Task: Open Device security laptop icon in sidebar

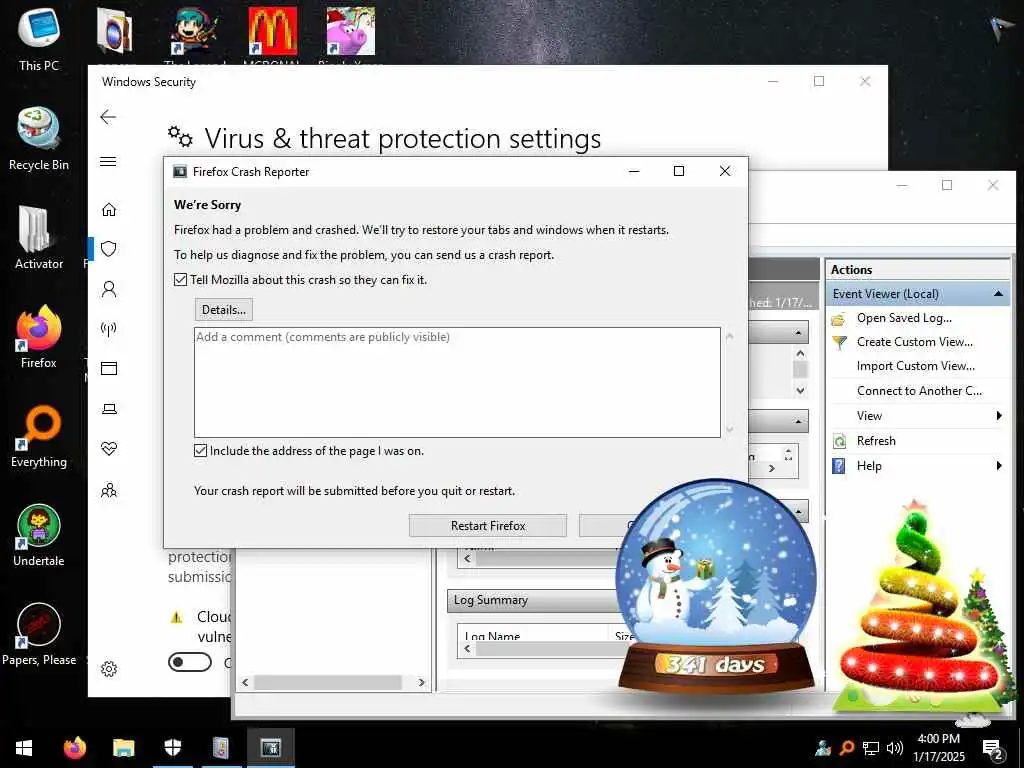Action: point(109,409)
